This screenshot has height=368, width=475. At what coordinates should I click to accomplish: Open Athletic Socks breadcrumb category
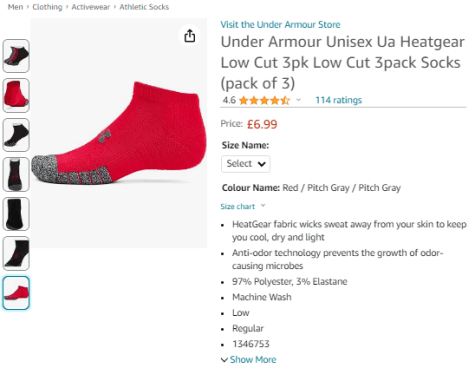pos(144,7)
